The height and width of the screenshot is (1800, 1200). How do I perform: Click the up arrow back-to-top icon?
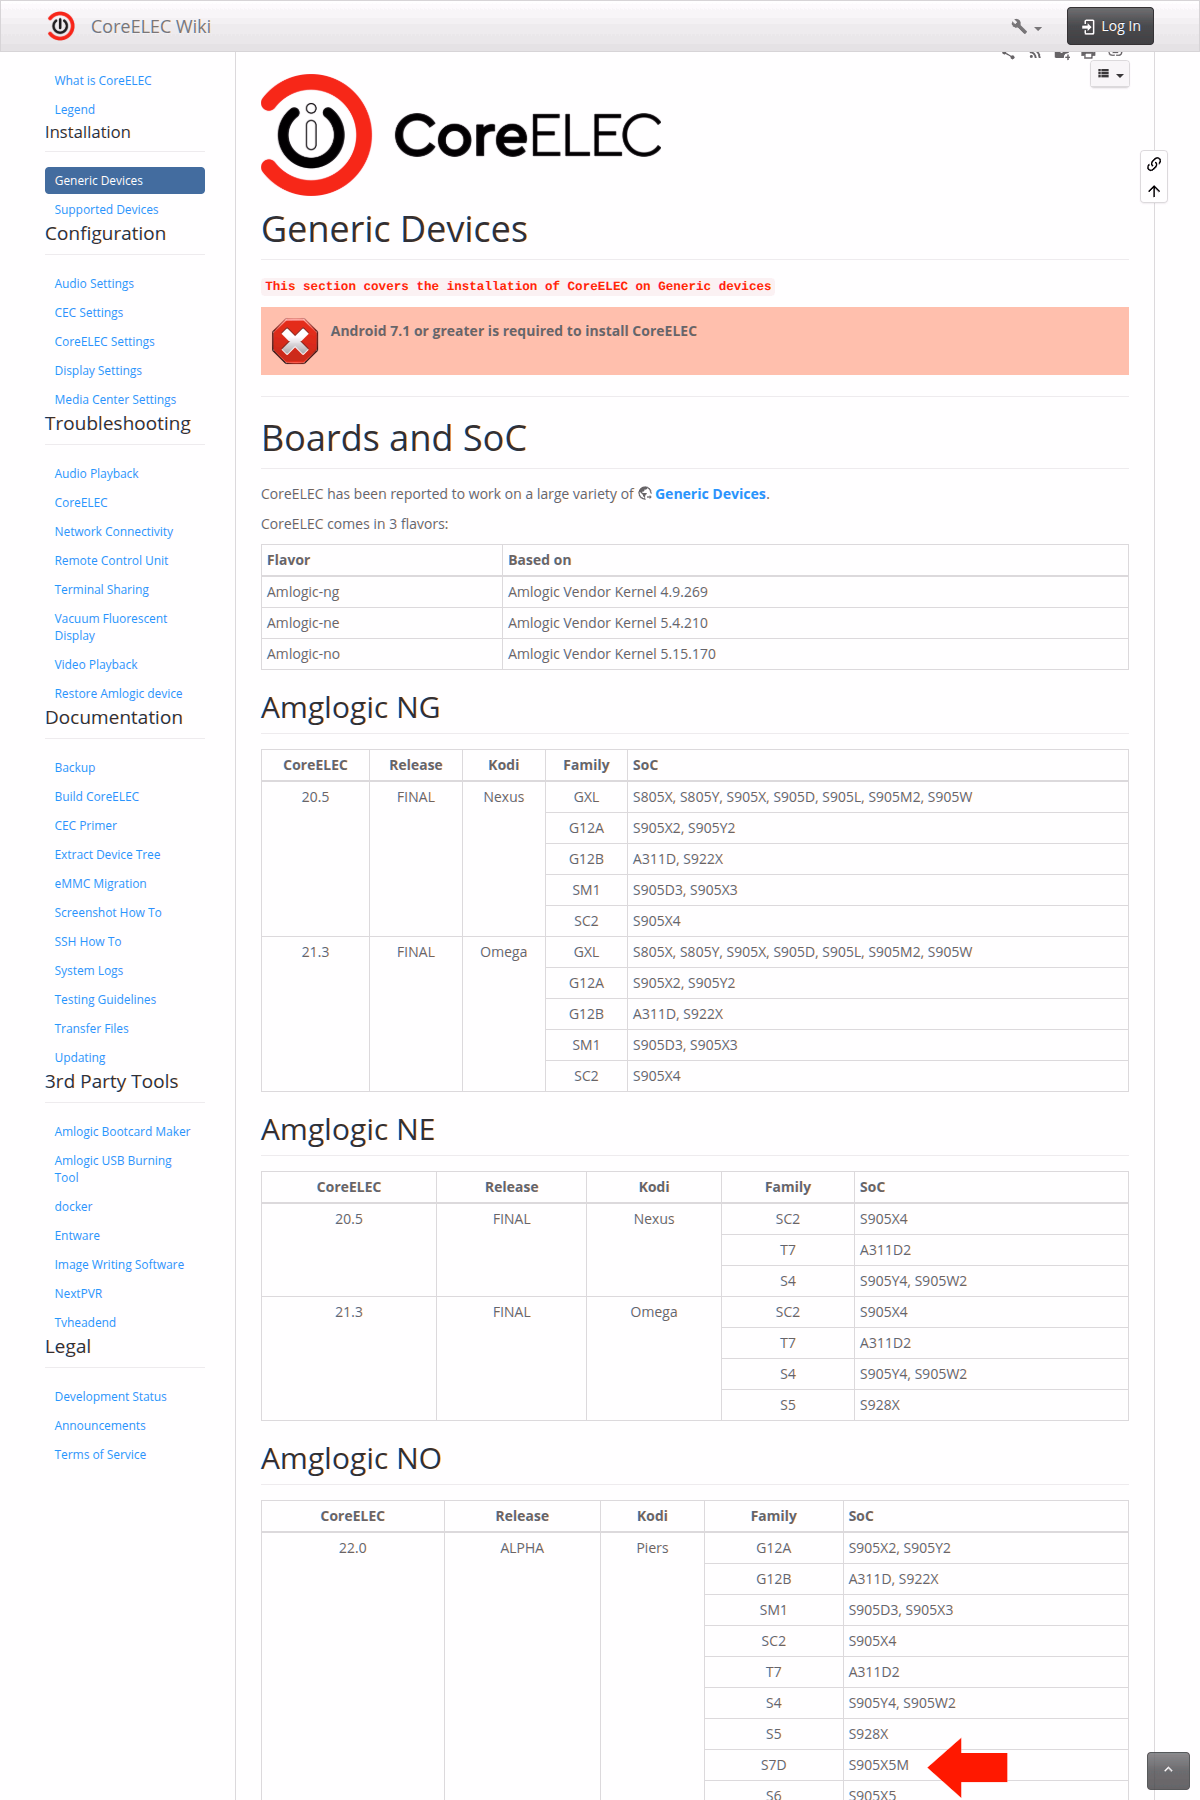(x=1154, y=191)
